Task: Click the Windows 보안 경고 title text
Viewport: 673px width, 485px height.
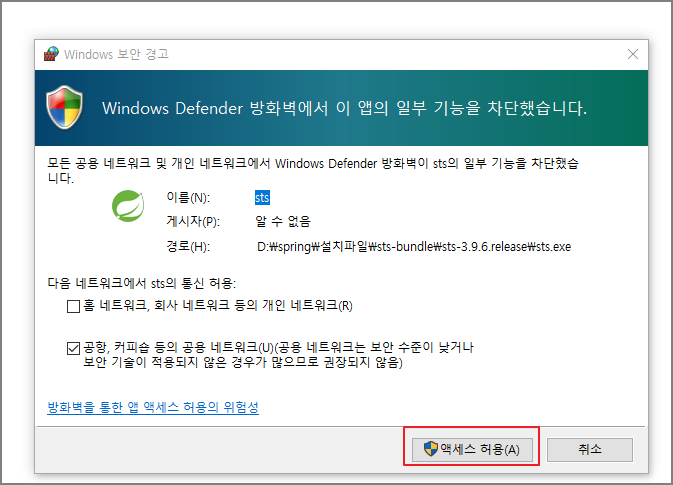Action: pos(116,54)
